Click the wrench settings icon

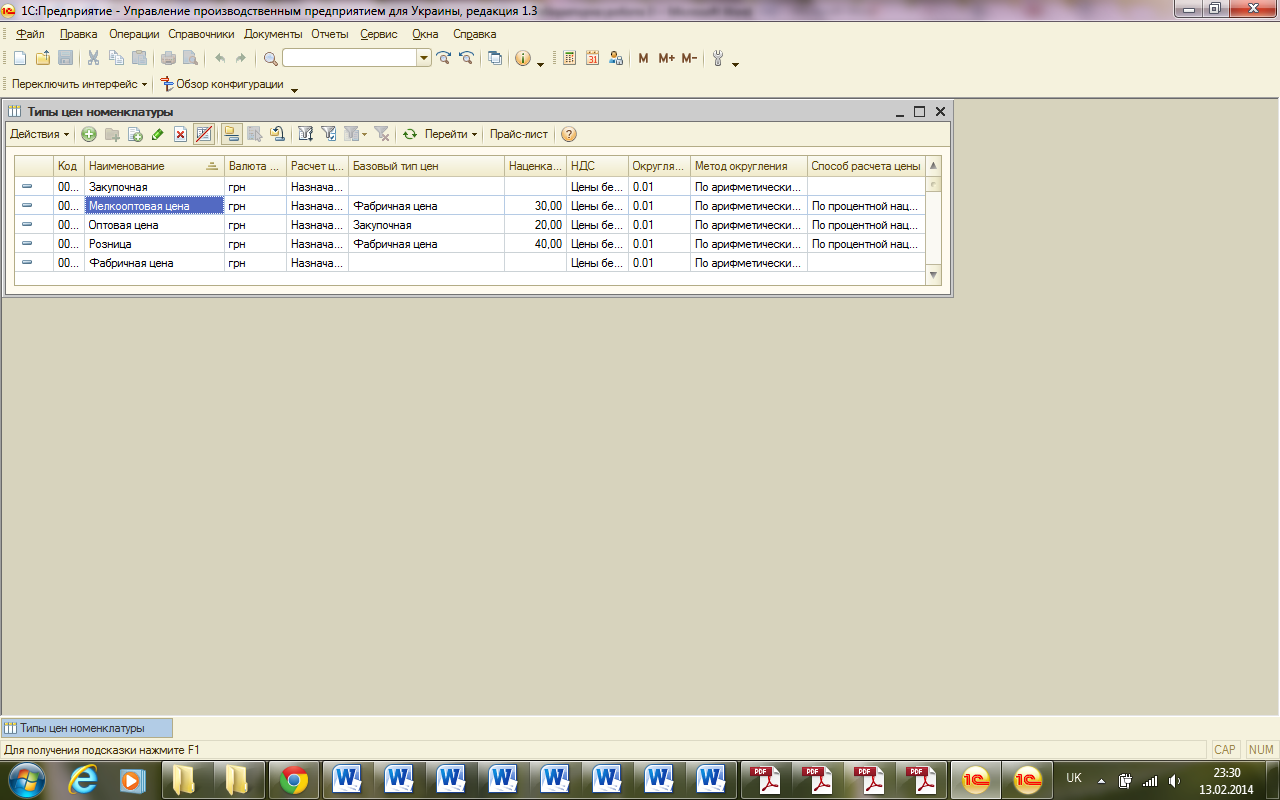(x=718, y=59)
